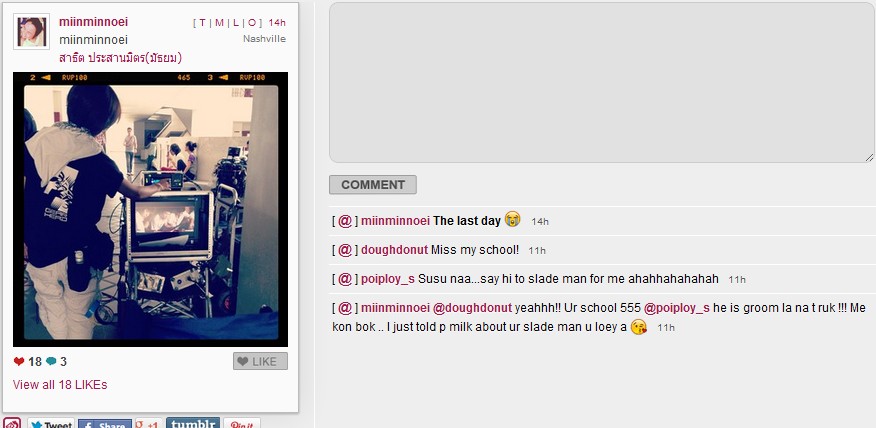
Task: Click the L option in the header
Action: click(236, 23)
